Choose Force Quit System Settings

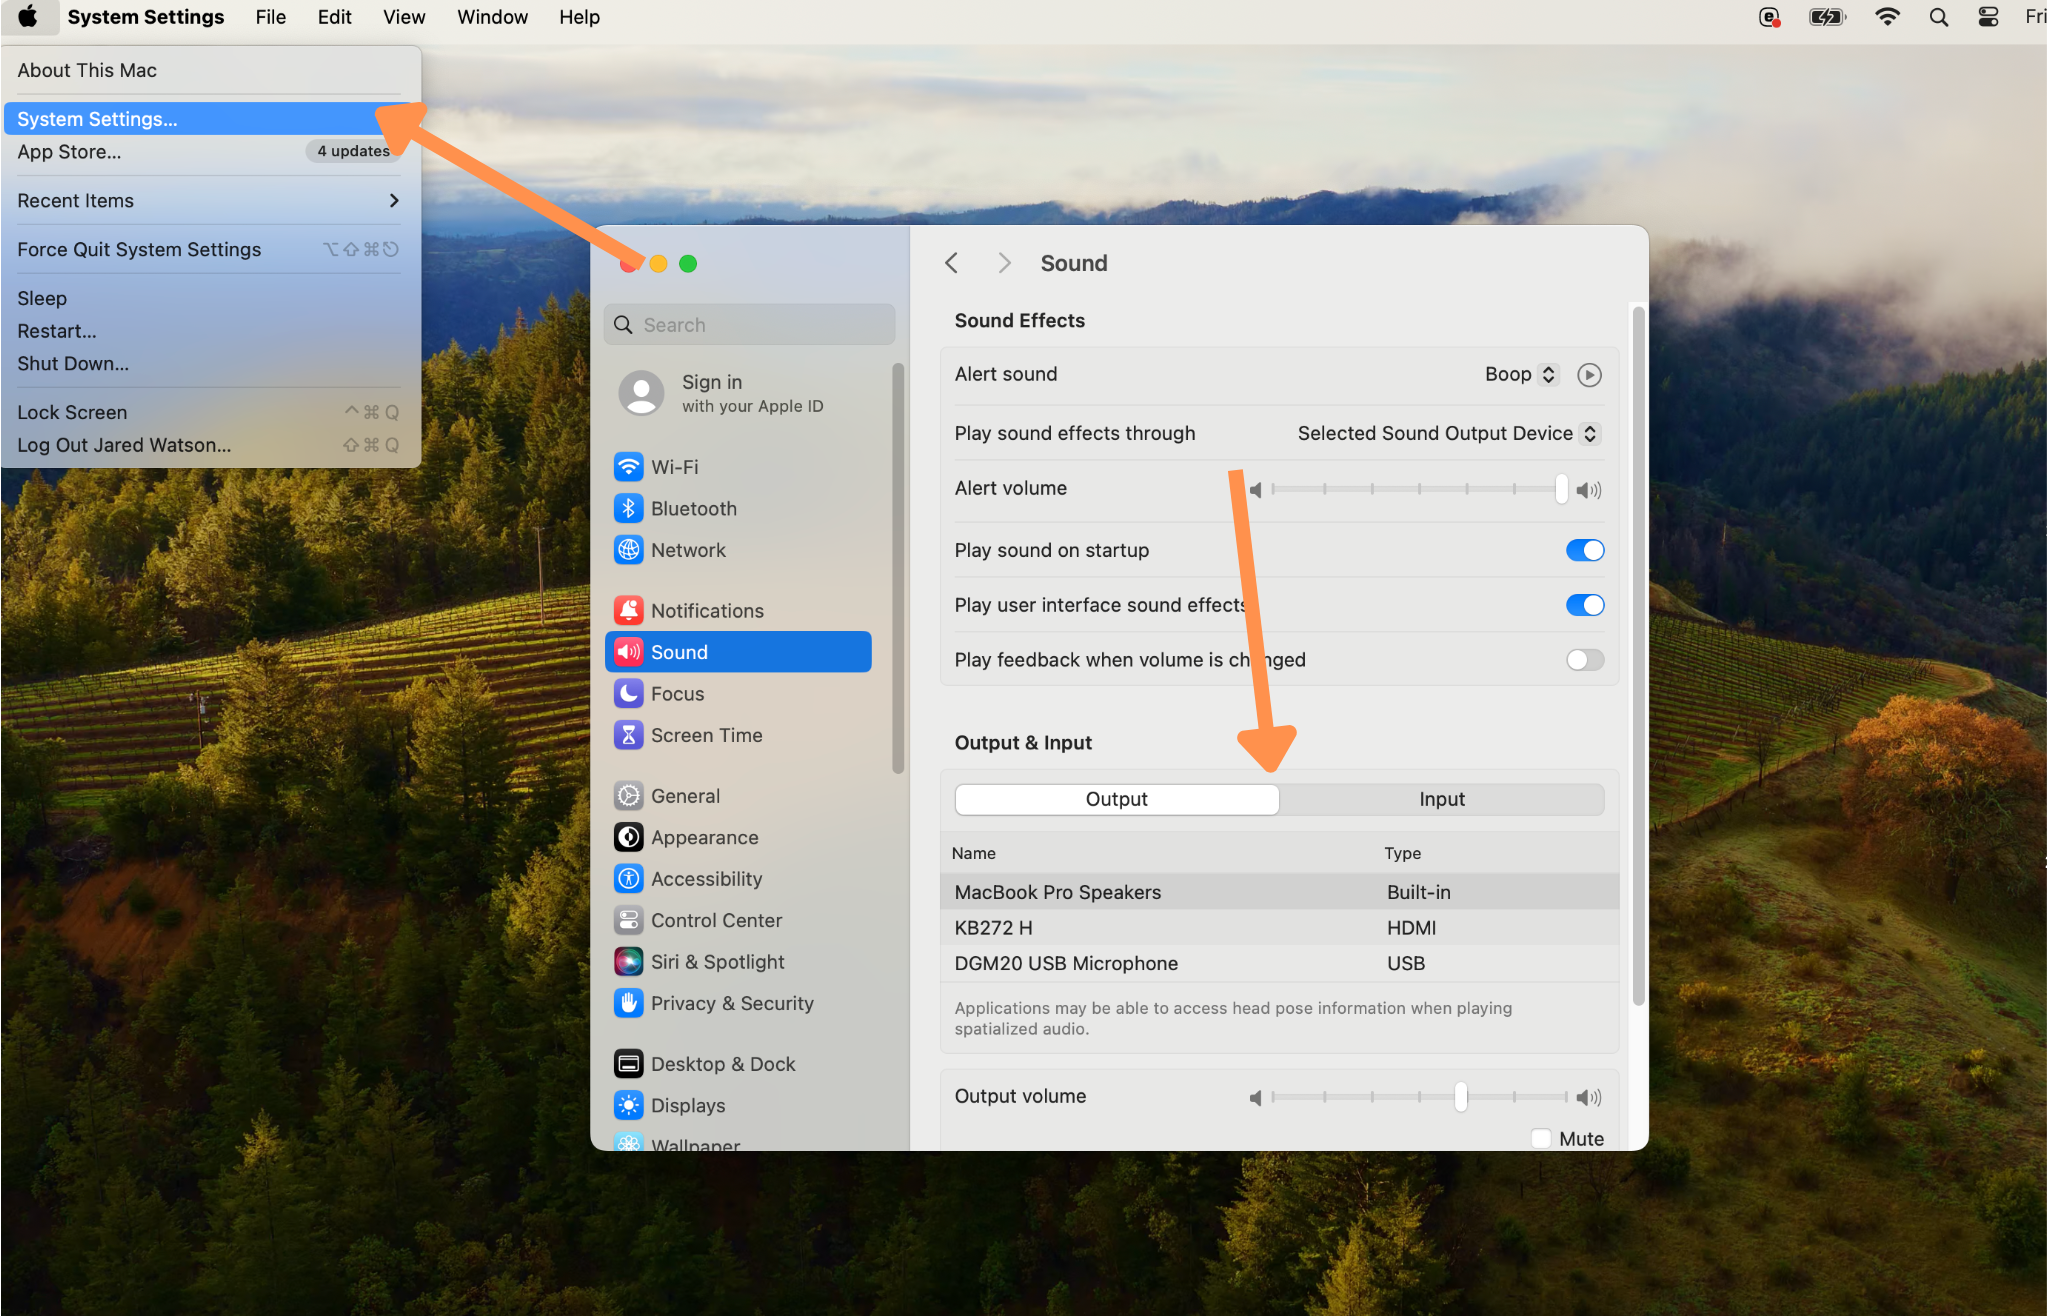[x=210, y=249]
